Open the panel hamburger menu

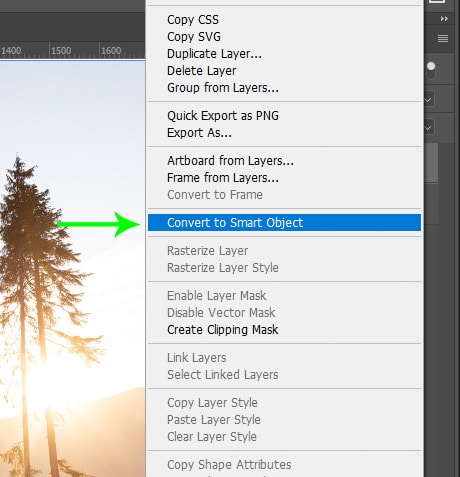(x=443, y=39)
